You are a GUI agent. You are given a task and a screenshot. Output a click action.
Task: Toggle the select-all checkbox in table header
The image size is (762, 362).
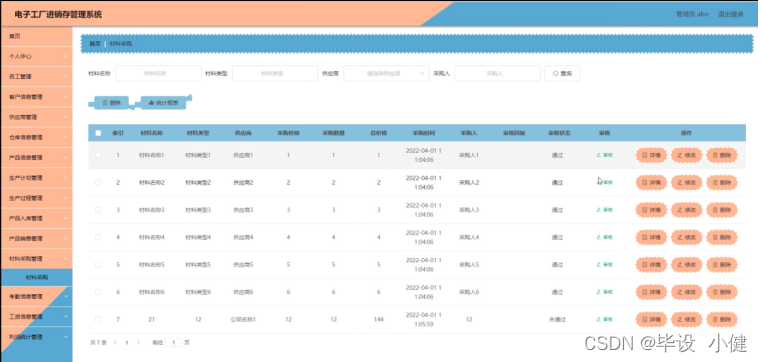98,133
